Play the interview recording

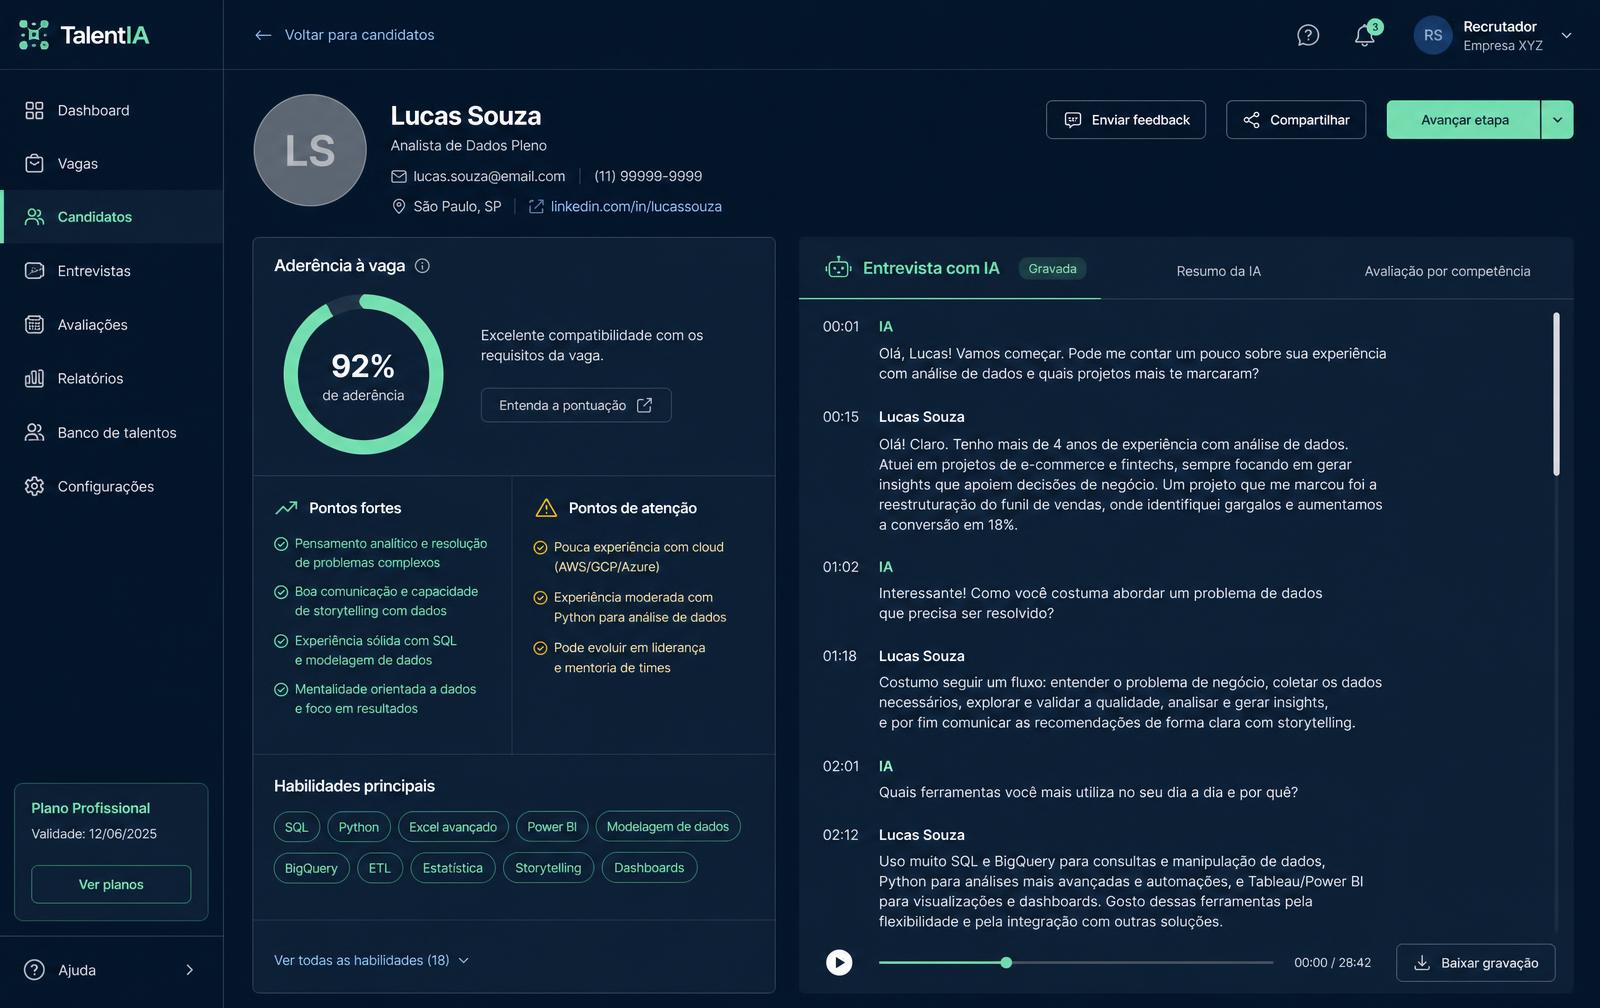(839, 962)
